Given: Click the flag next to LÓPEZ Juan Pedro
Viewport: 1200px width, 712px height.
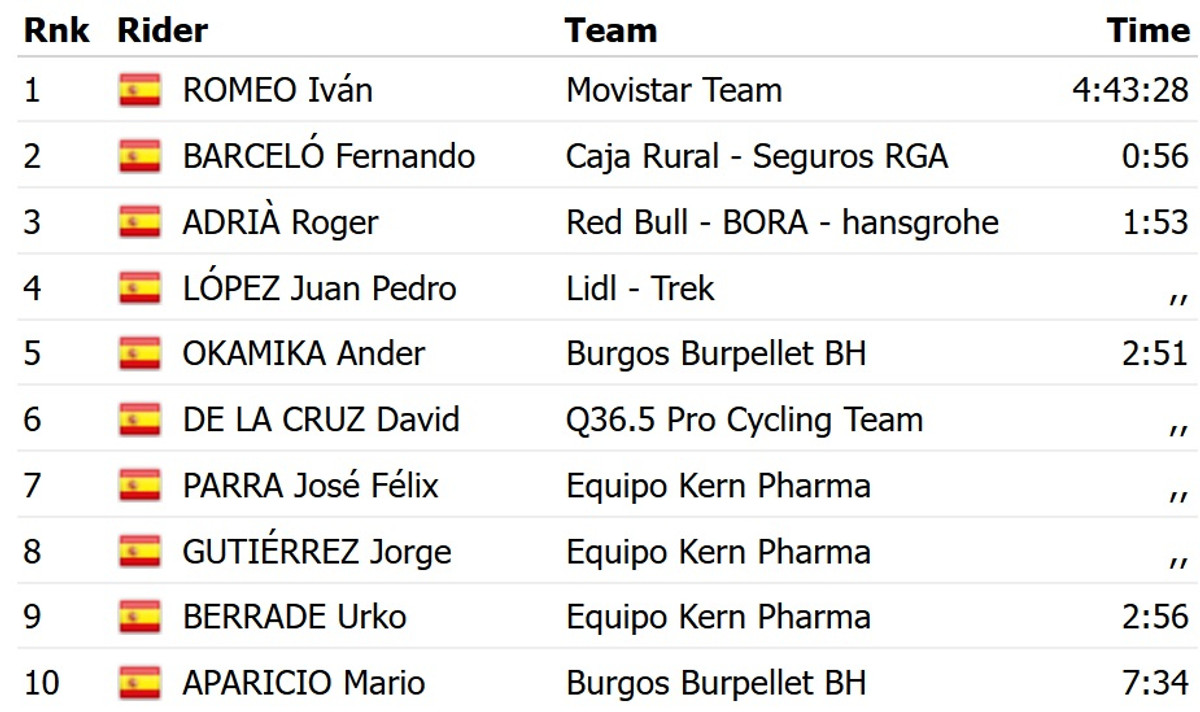Looking at the screenshot, I should pyautogui.click(x=139, y=288).
